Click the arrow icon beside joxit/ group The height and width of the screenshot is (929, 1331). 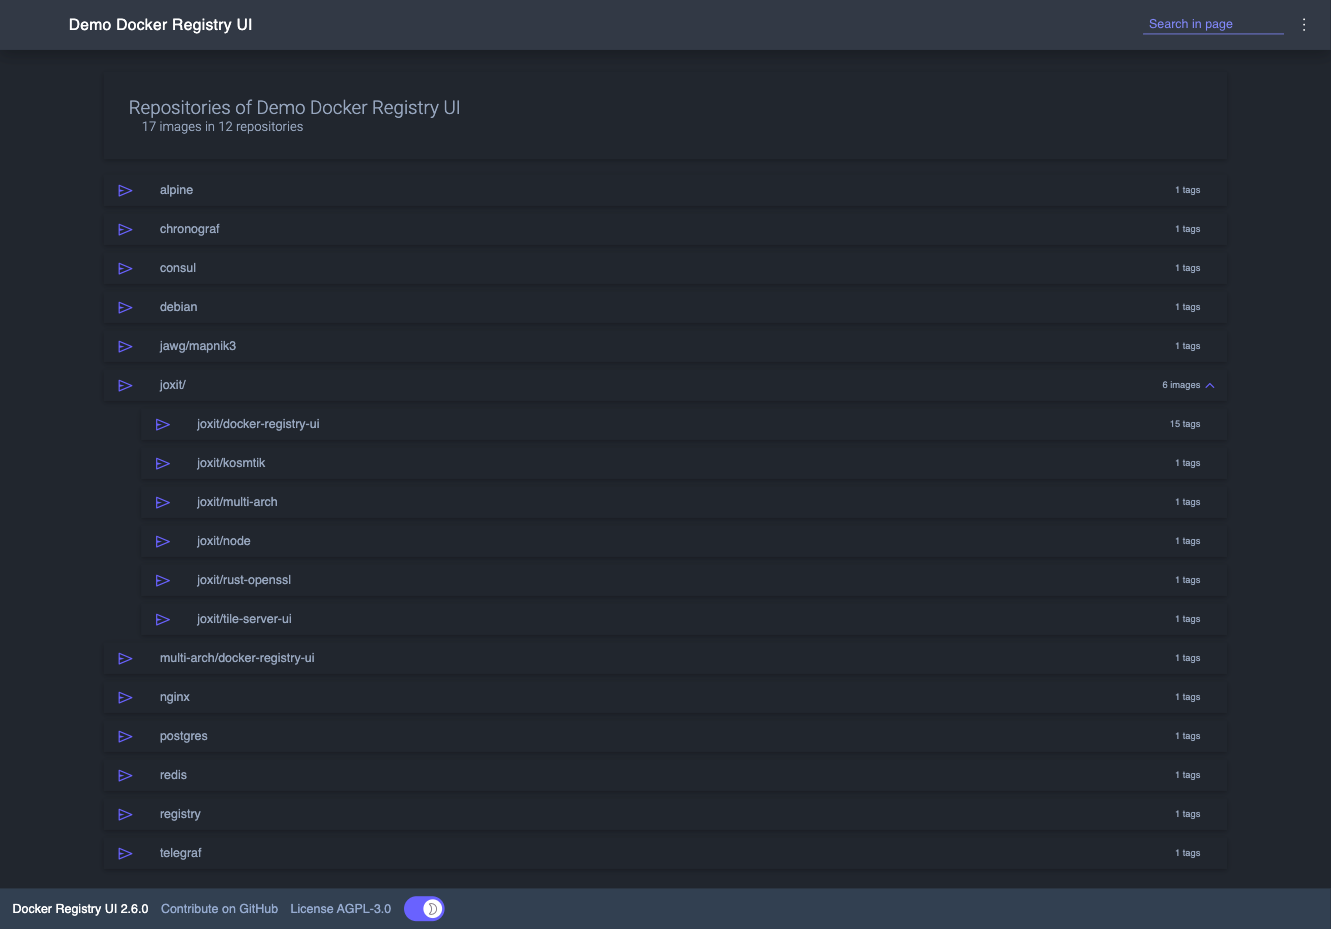click(125, 385)
